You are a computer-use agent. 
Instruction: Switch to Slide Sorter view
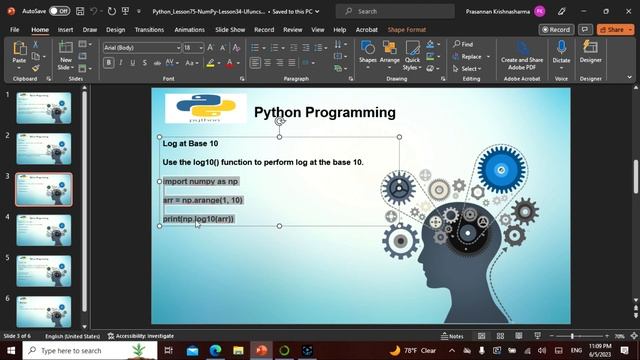(x=500, y=336)
